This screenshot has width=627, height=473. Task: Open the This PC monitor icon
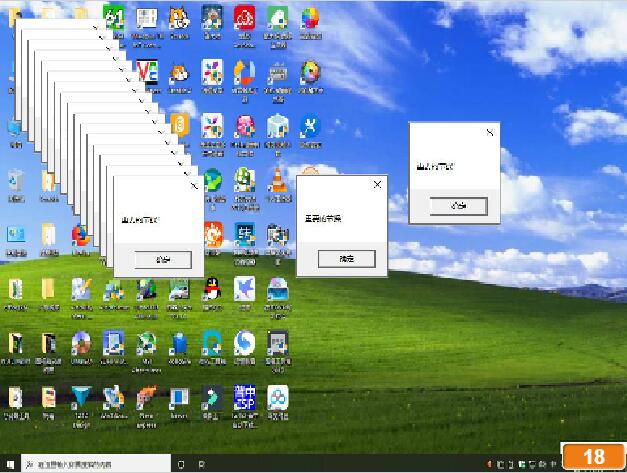click(15, 128)
